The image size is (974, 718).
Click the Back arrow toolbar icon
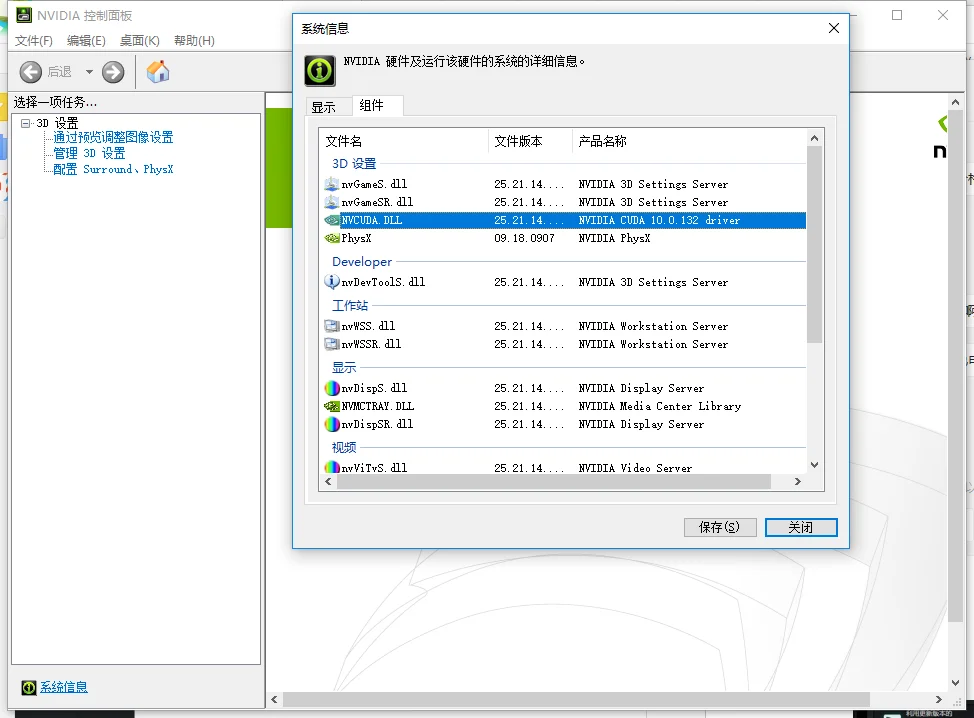click(30, 72)
